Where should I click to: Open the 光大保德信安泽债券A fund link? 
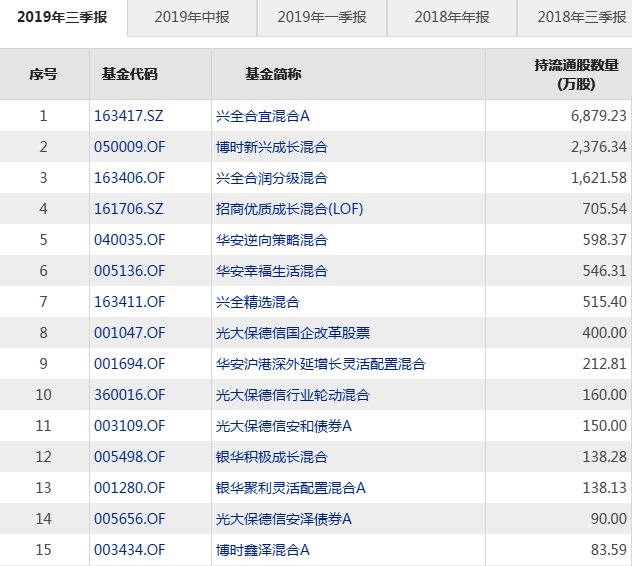click(284, 519)
